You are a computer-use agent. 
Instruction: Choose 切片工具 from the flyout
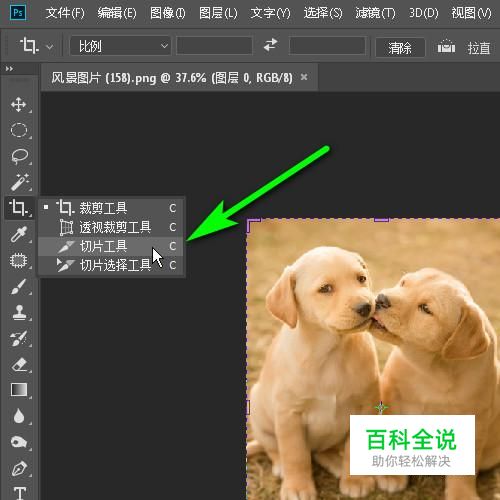111,246
